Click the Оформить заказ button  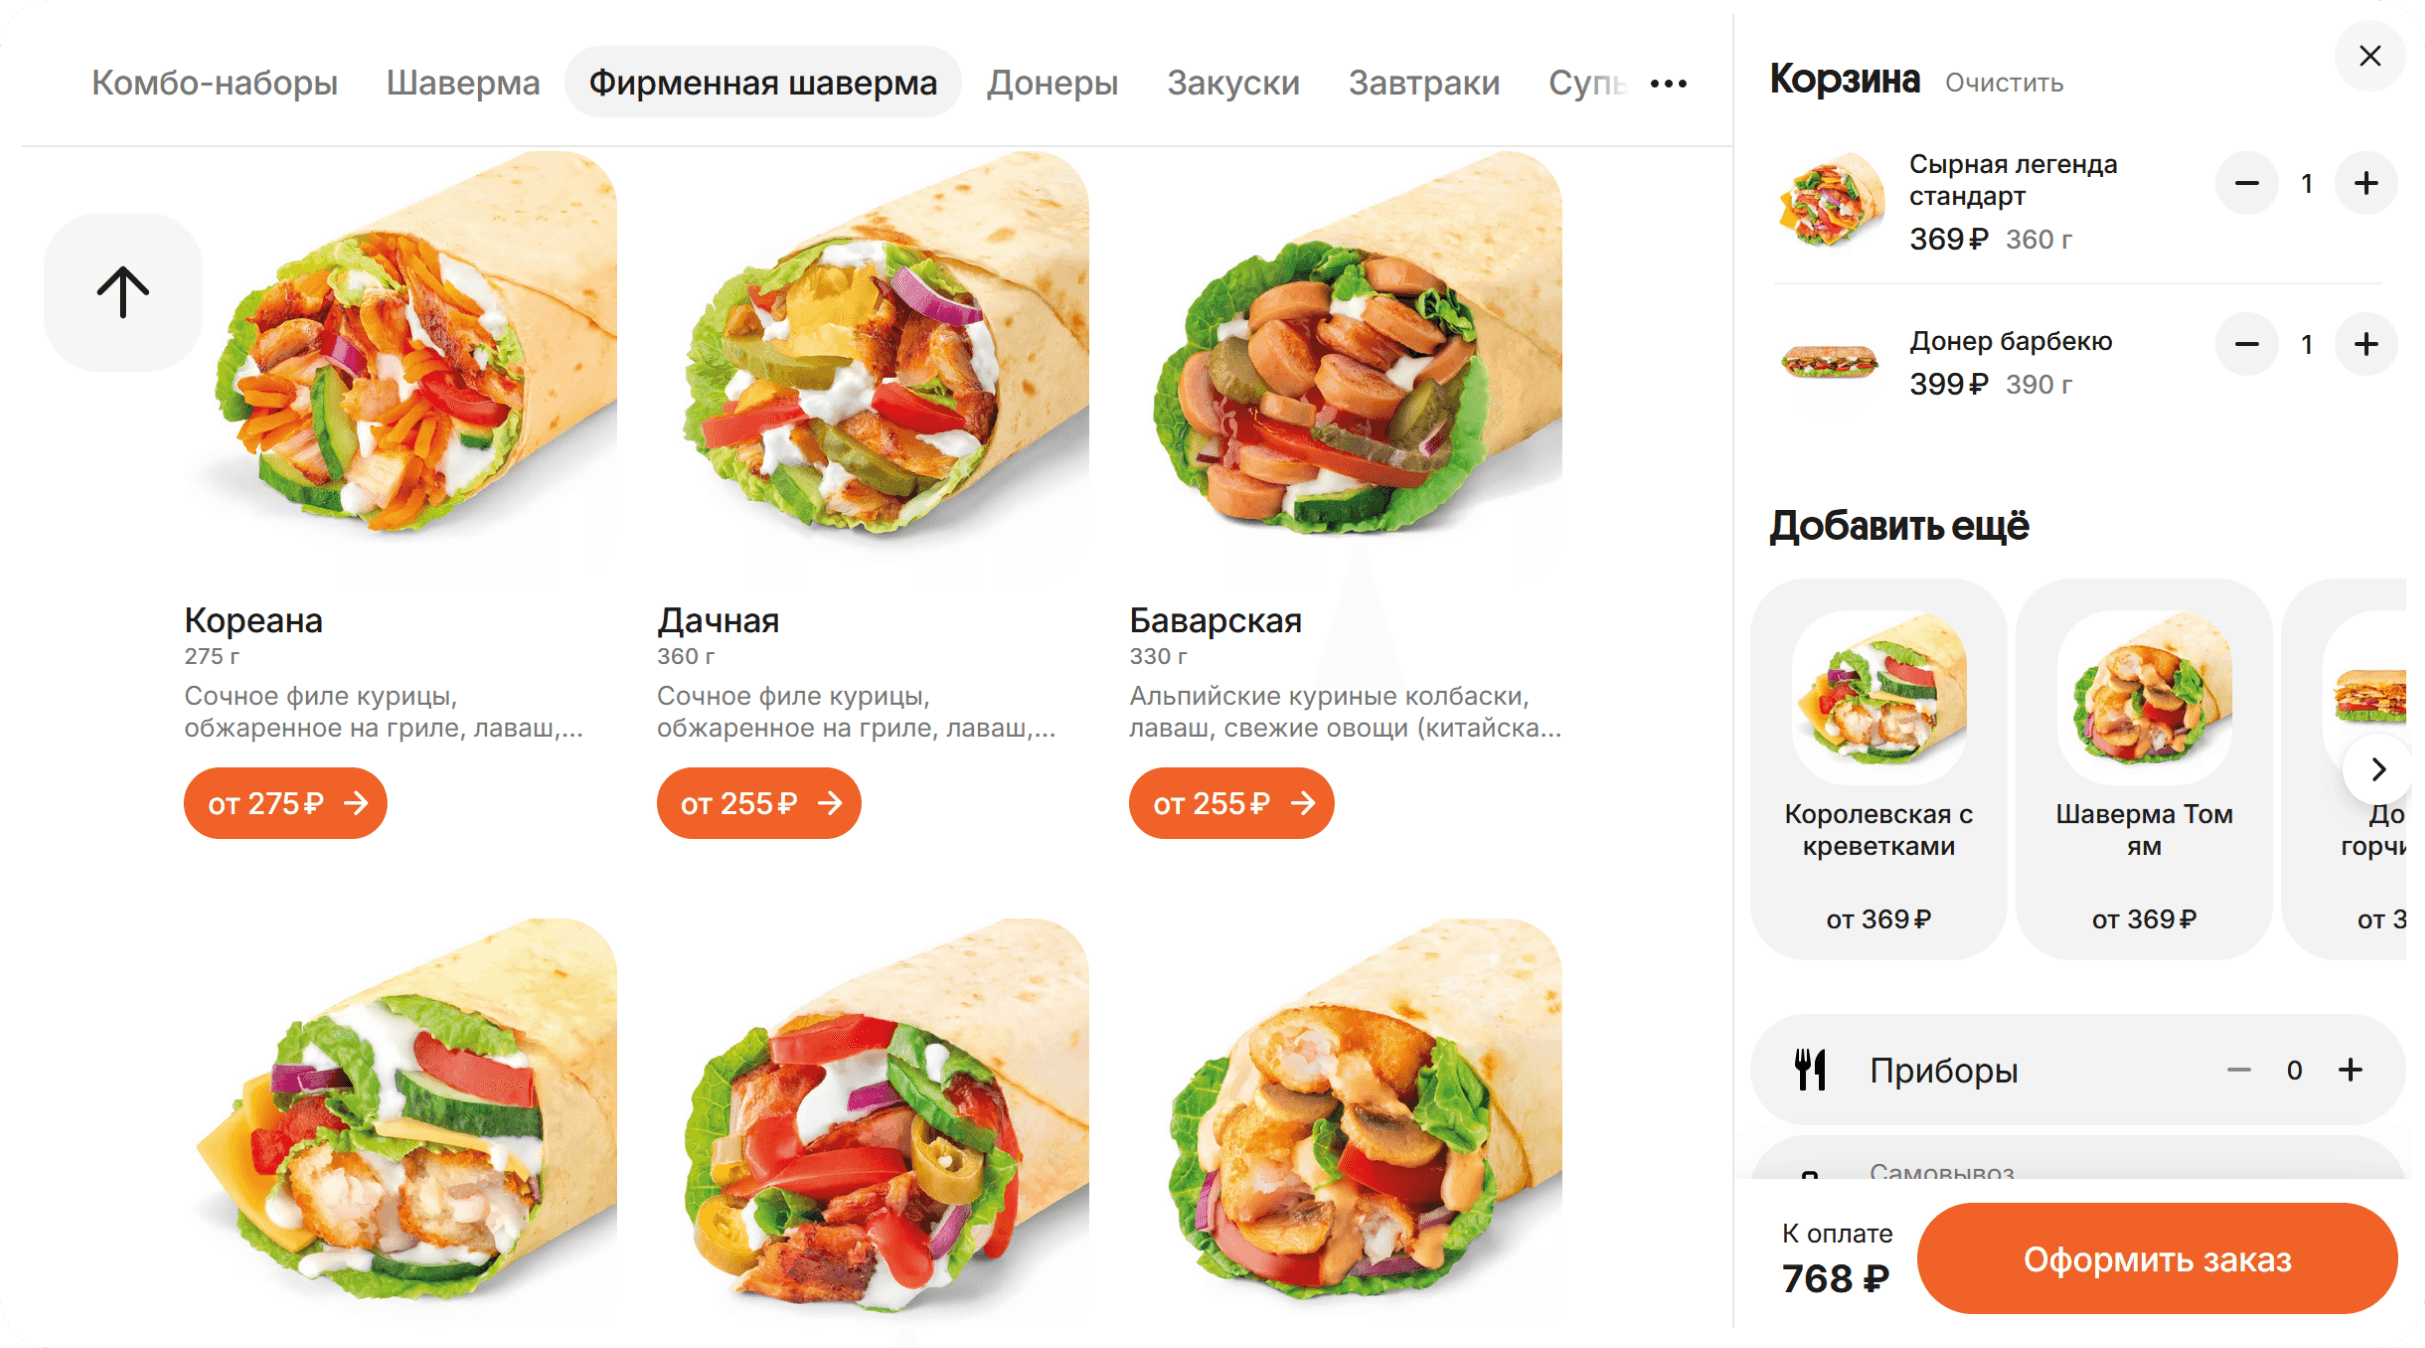[x=2156, y=1259]
